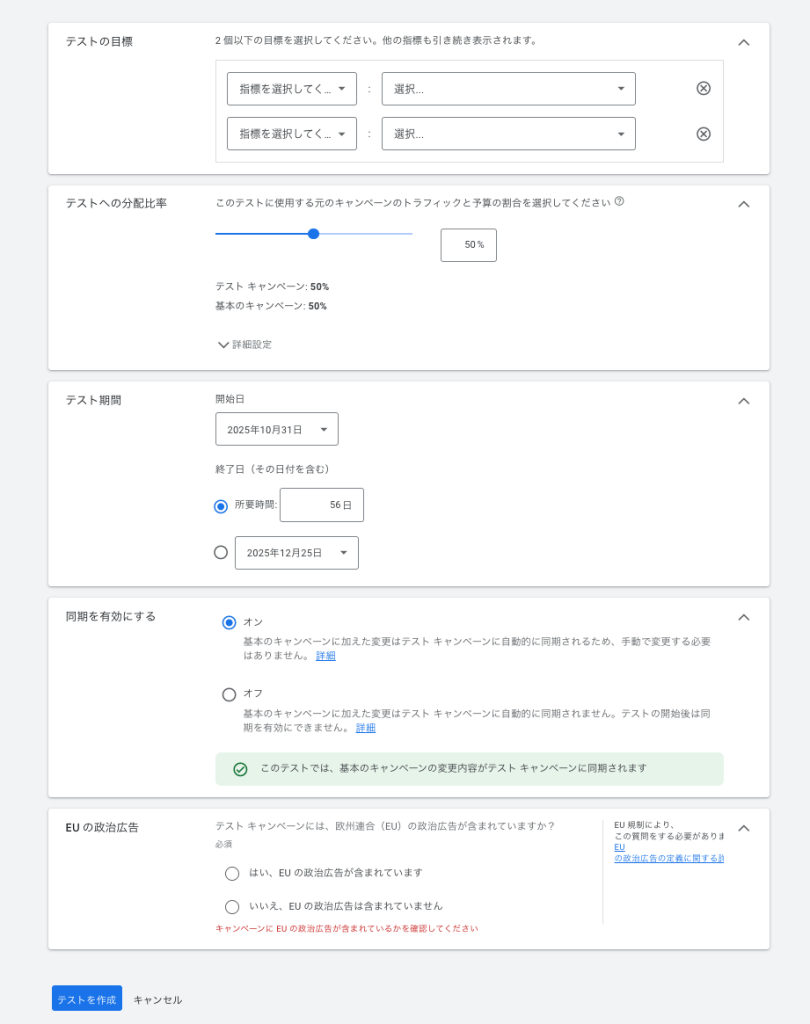810x1024 pixels.
Task: Select はい、EU の政治広告が含まれています
Action: pos(231,874)
